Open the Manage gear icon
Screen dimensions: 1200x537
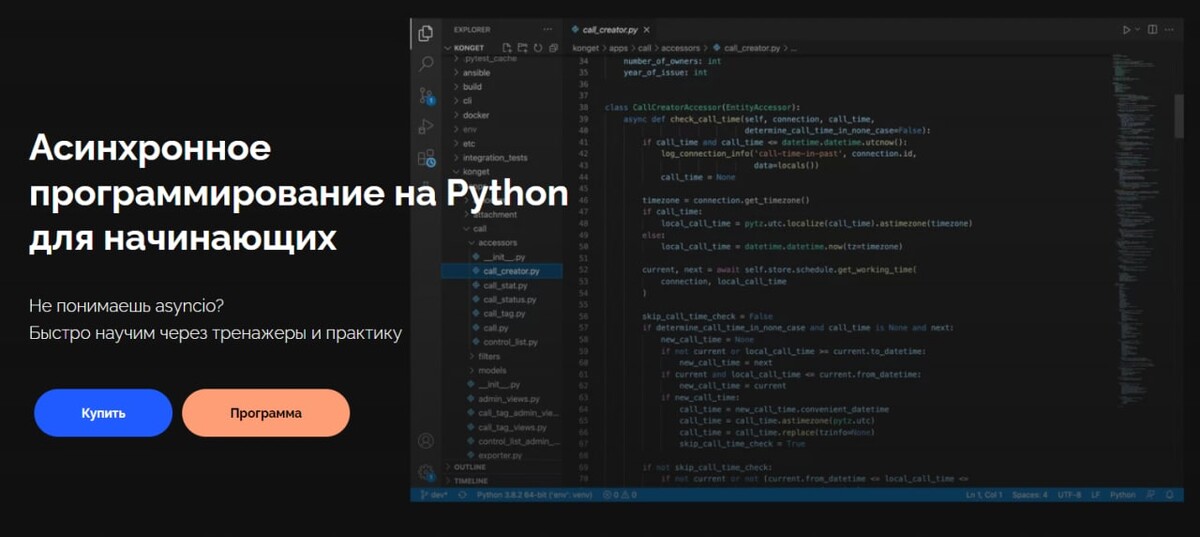426,472
